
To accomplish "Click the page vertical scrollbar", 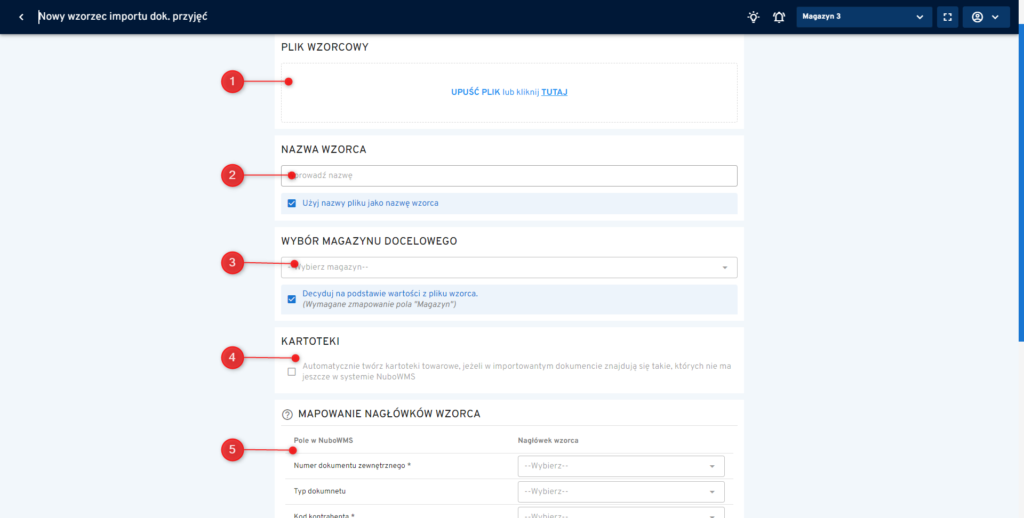I will pos(1020,200).
